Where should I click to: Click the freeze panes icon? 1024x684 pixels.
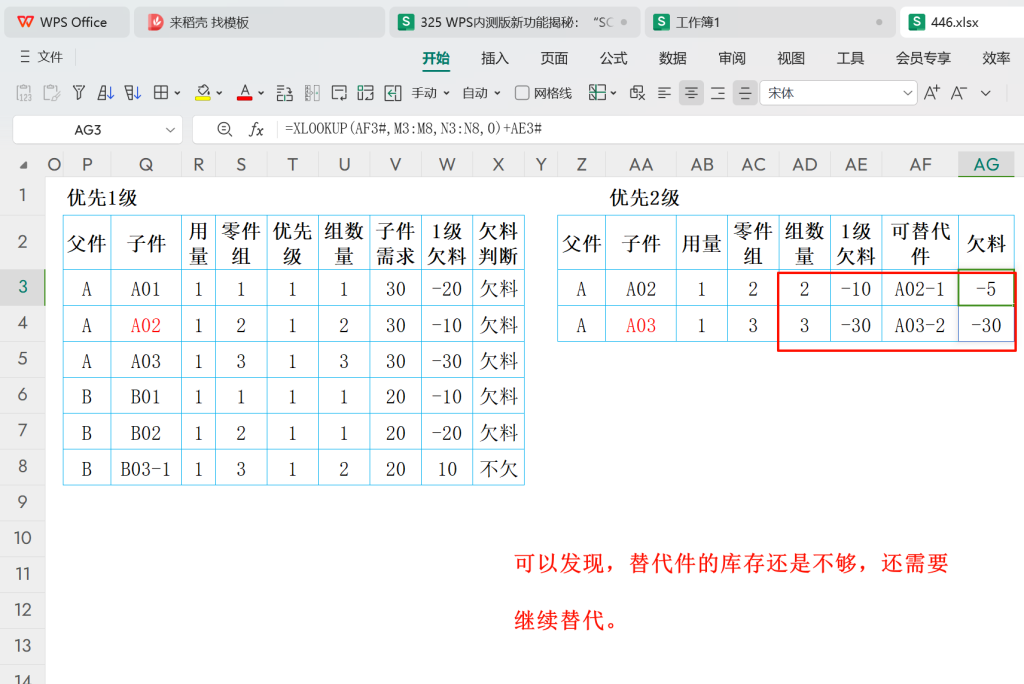(x=597, y=93)
